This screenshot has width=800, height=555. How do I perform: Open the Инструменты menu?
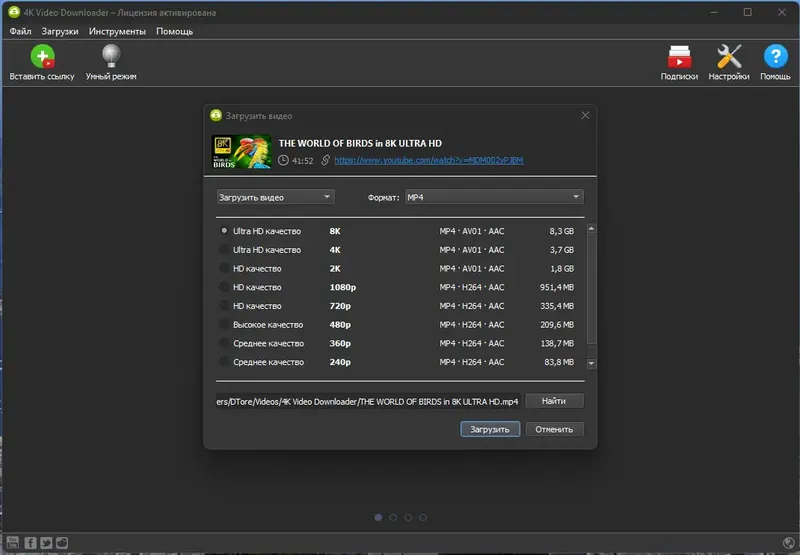[x=117, y=31]
